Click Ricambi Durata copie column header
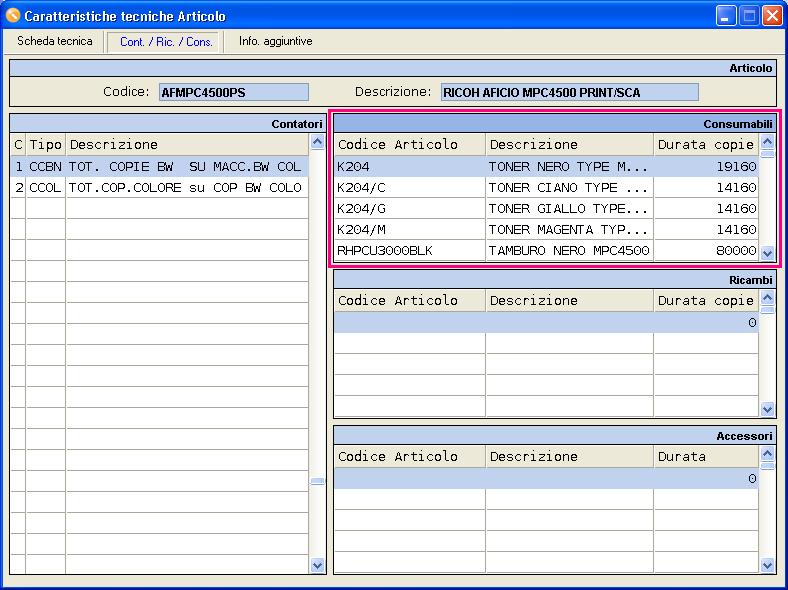The image size is (788, 590). 706,301
